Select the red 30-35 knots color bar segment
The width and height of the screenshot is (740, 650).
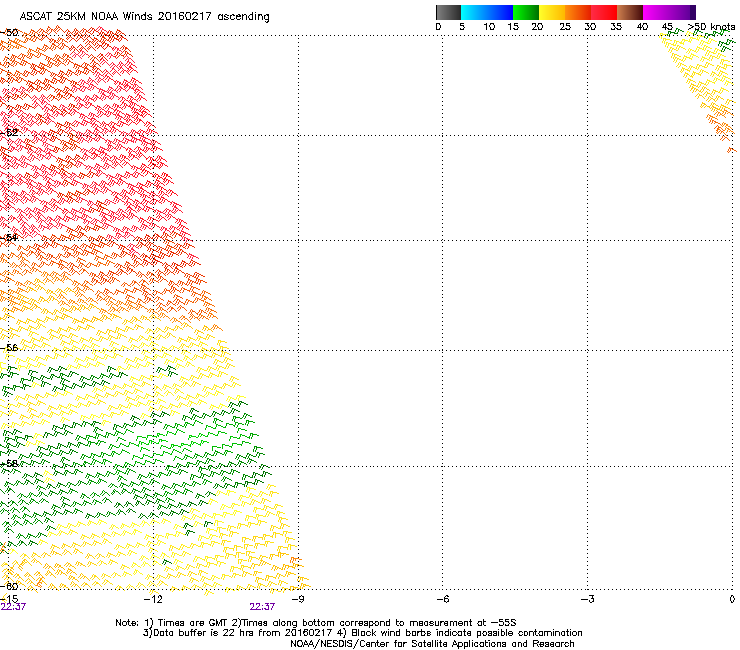(604, 12)
